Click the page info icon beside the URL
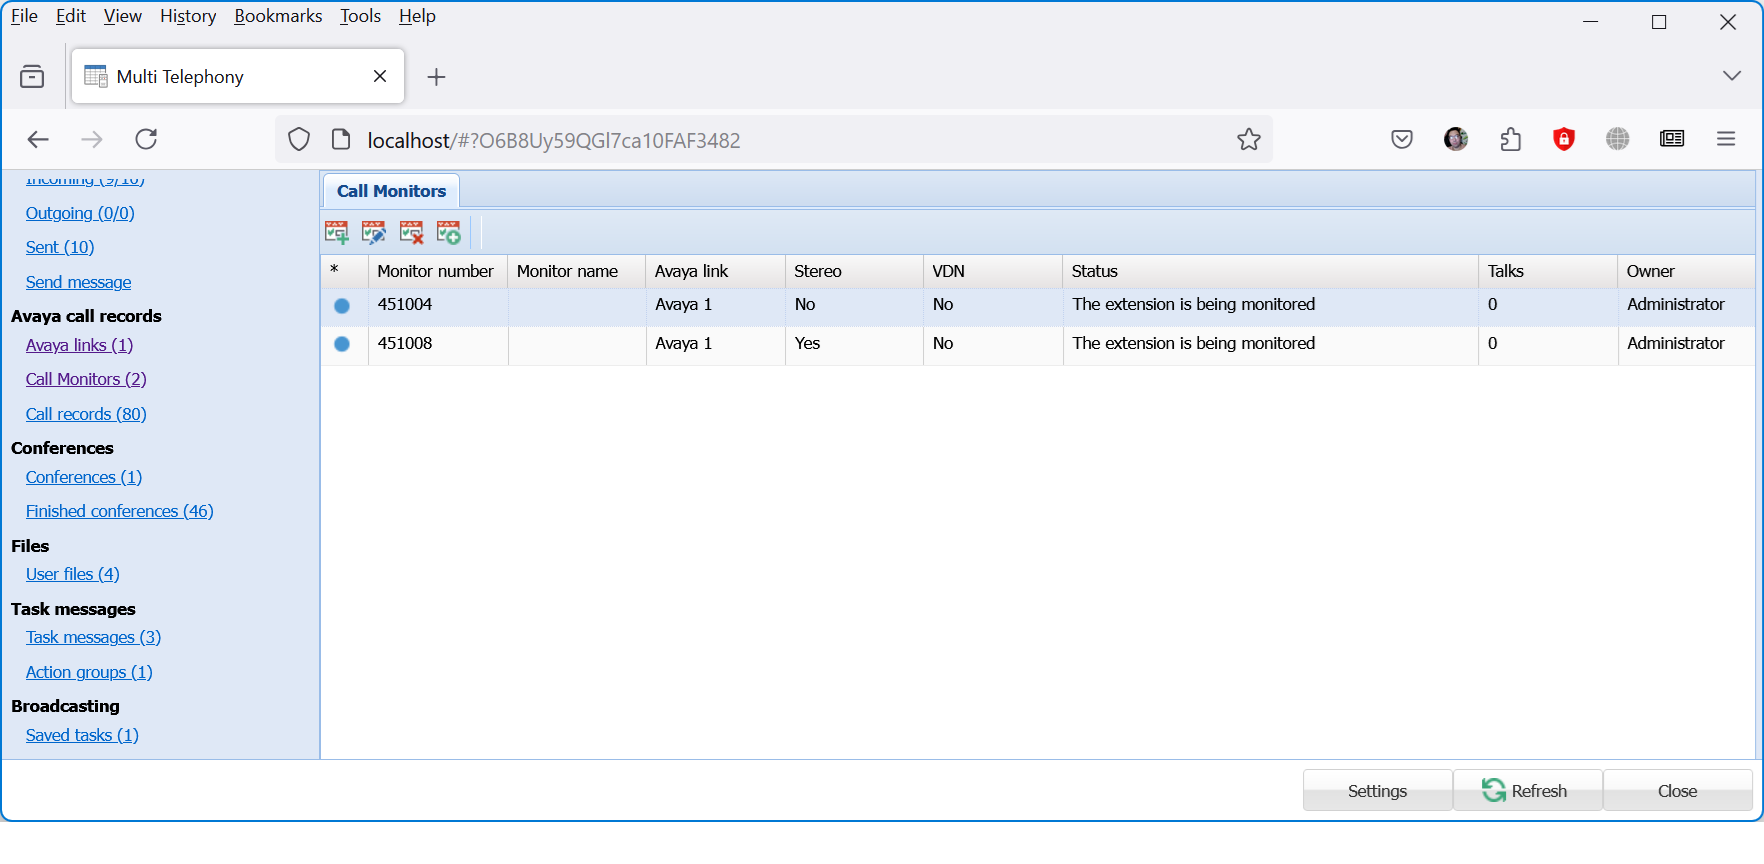The height and width of the screenshot is (864, 1764). click(x=341, y=139)
